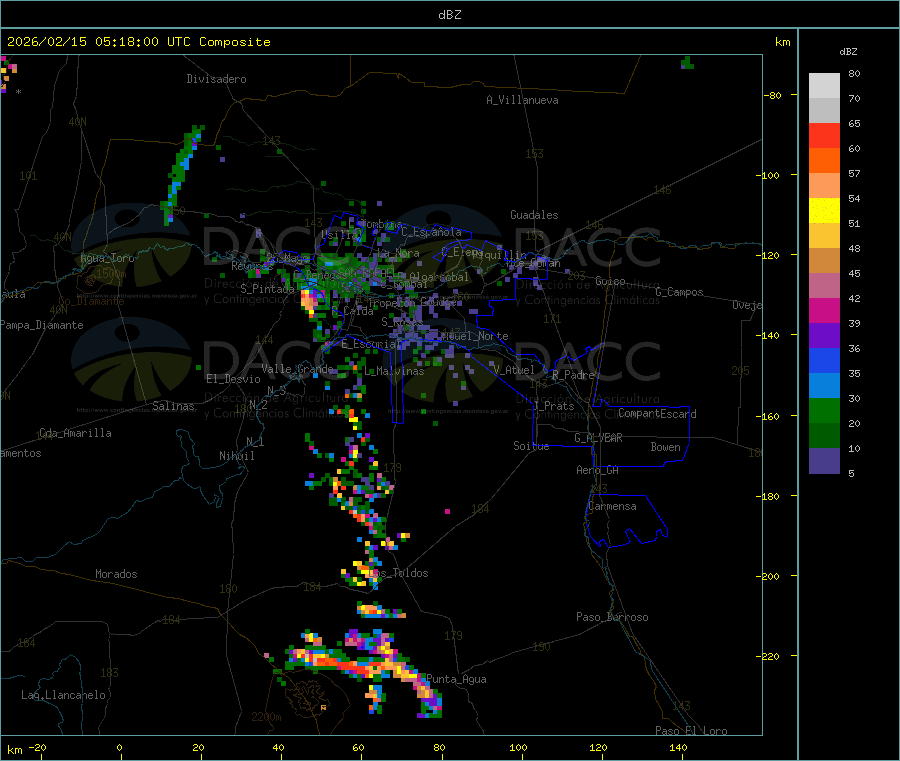
Task: Click the Lag.Llancanelo map label
Action: click(x=63, y=695)
